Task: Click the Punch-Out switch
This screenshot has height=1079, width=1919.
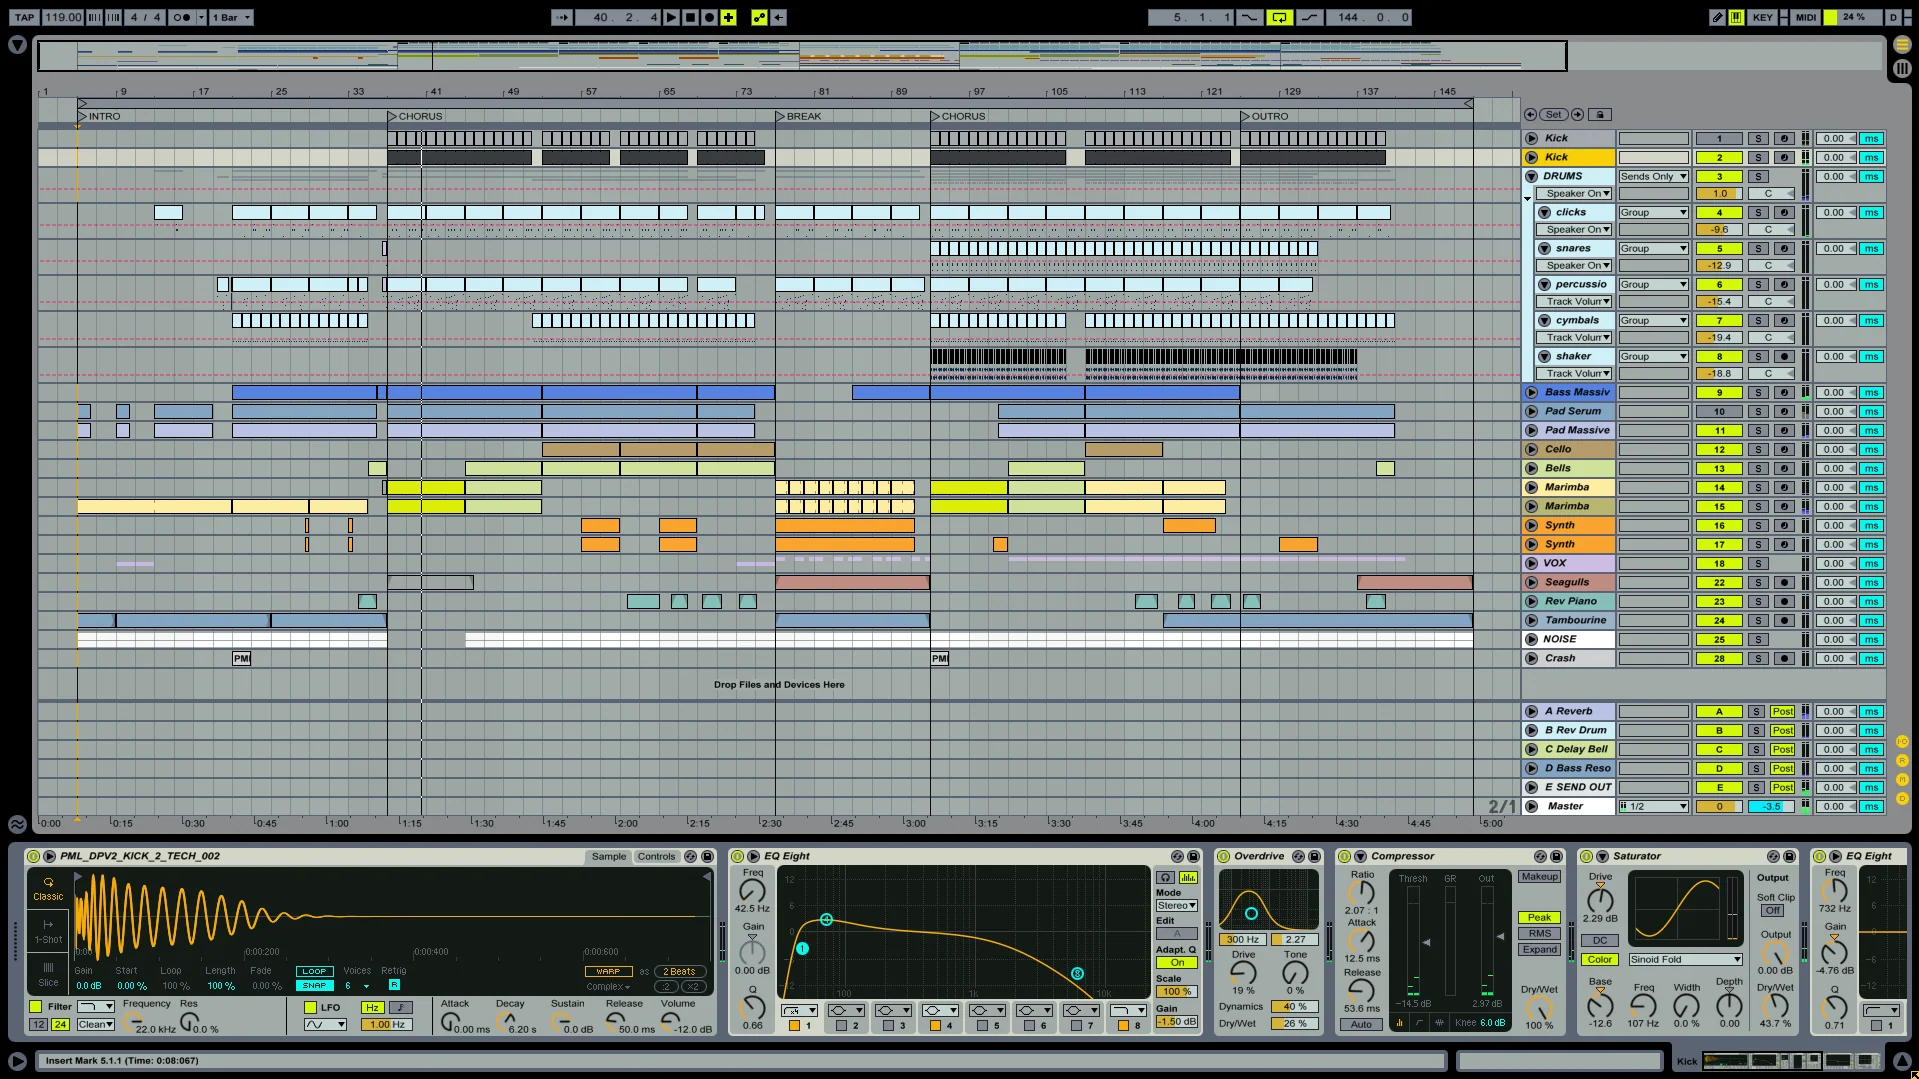Action: (1309, 17)
